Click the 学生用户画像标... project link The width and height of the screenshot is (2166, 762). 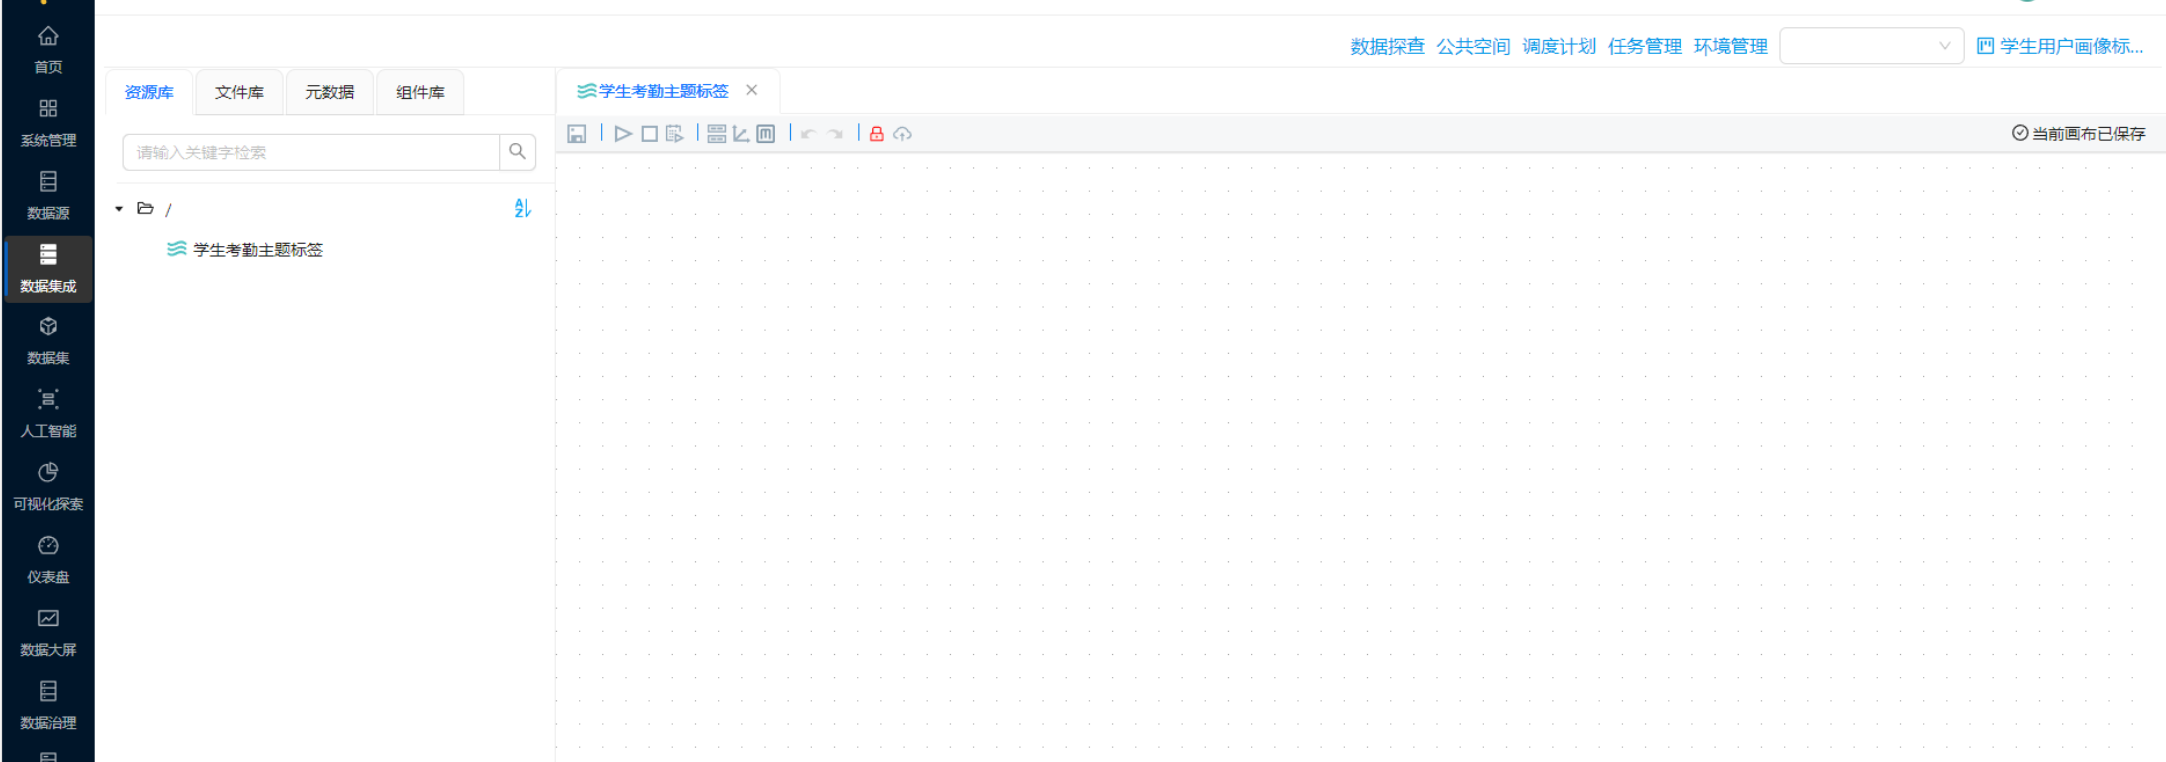2061,46
